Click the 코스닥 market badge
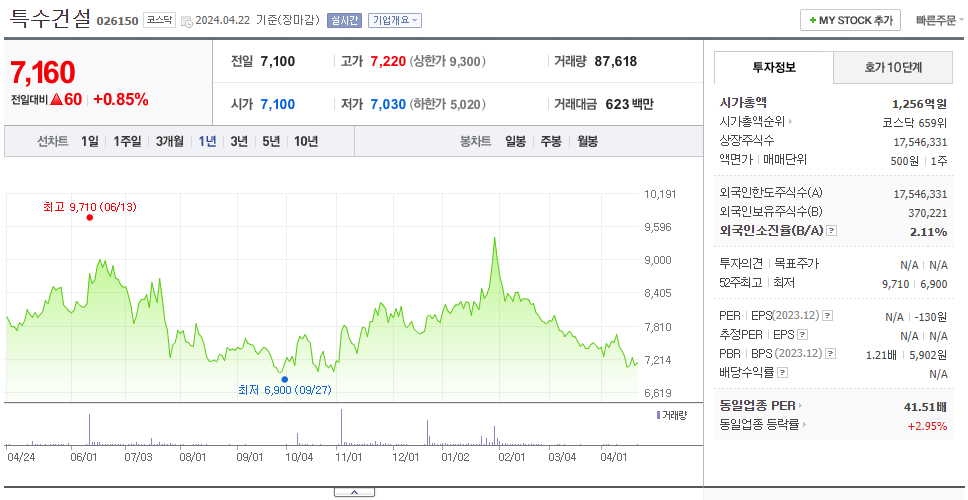This screenshot has width=968, height=500. pos(159,20)
